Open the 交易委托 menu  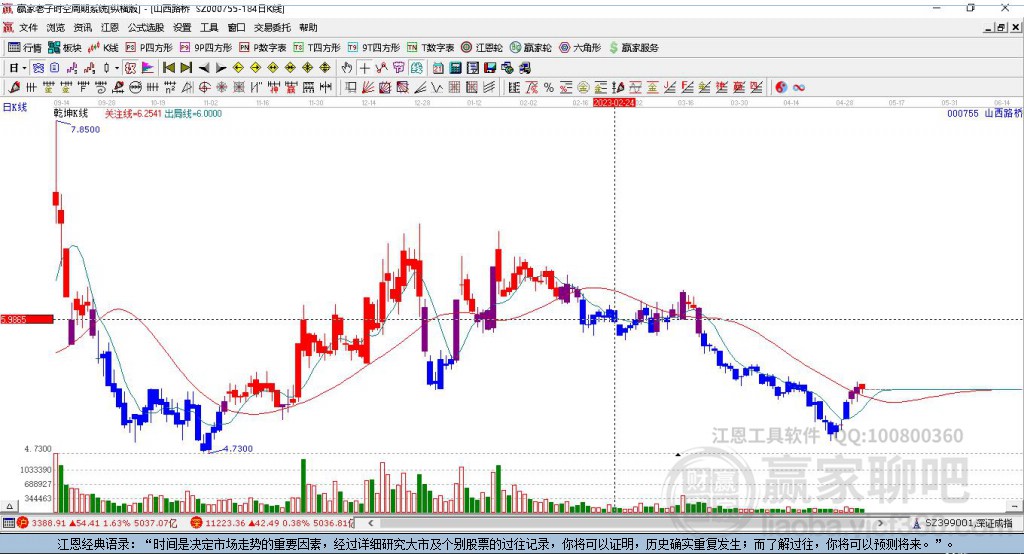point(272,27)
